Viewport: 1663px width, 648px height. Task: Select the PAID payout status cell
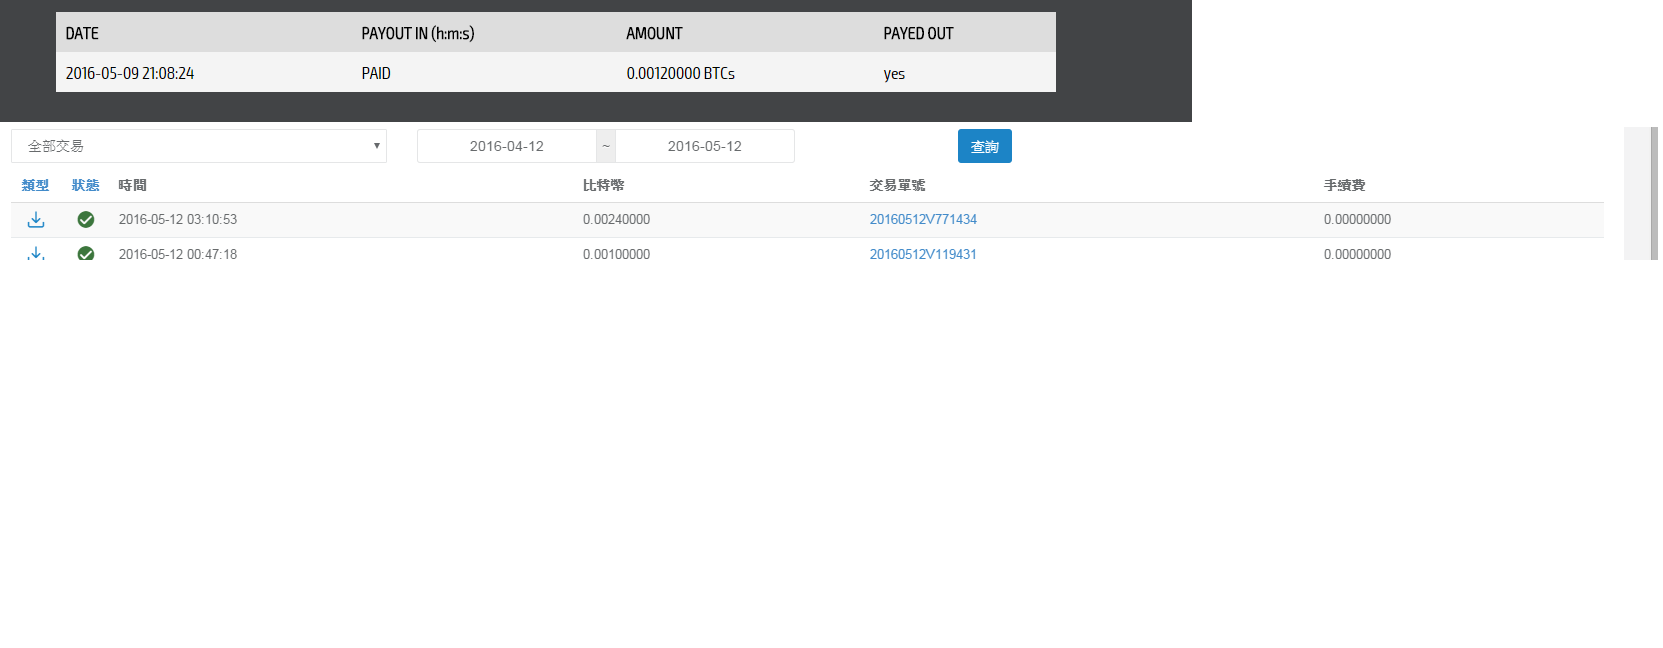pos(376,73)
